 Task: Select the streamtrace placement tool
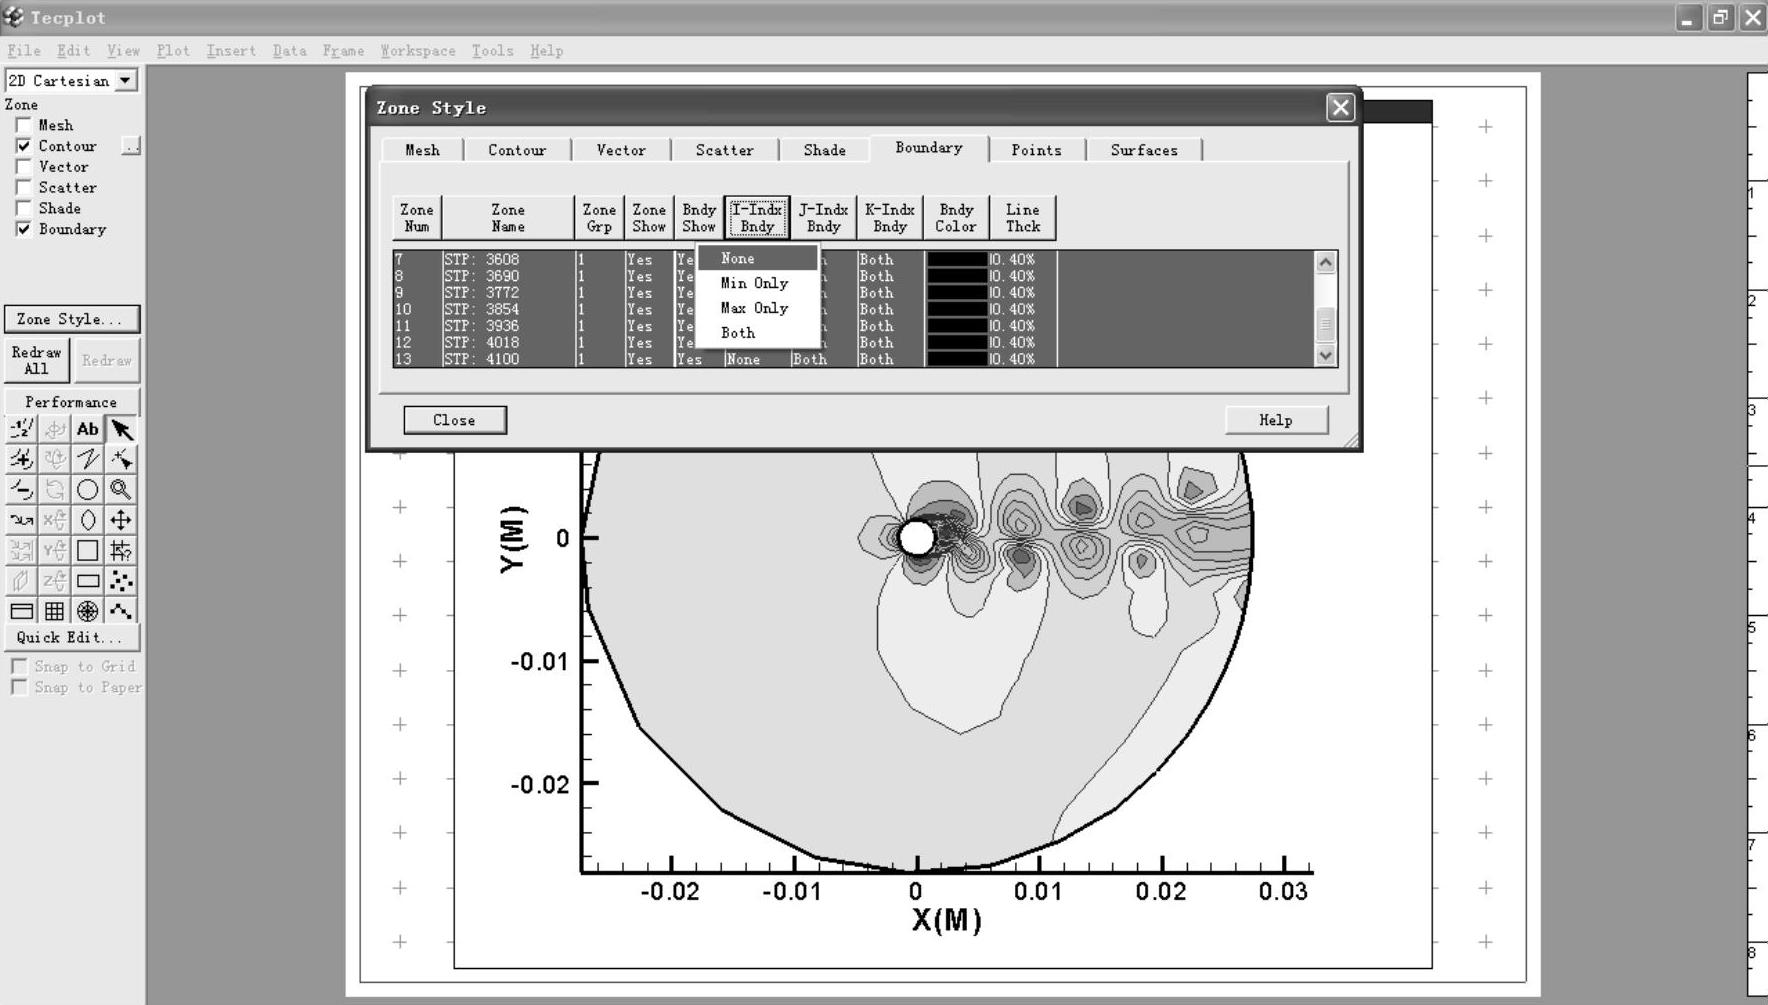tap(21, 520)
